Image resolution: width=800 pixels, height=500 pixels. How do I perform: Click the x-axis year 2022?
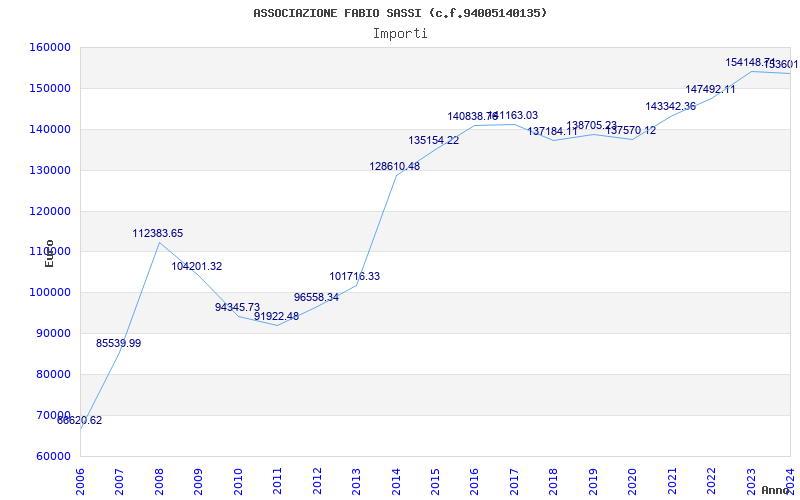[x=712, y=482]
